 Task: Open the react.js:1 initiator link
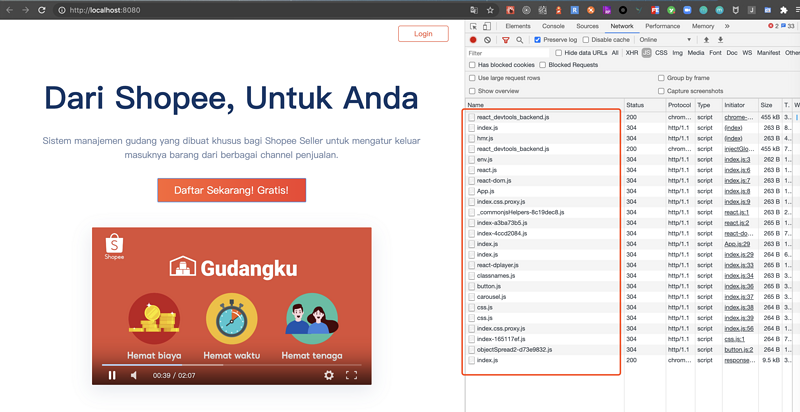[x=737, y=213]
